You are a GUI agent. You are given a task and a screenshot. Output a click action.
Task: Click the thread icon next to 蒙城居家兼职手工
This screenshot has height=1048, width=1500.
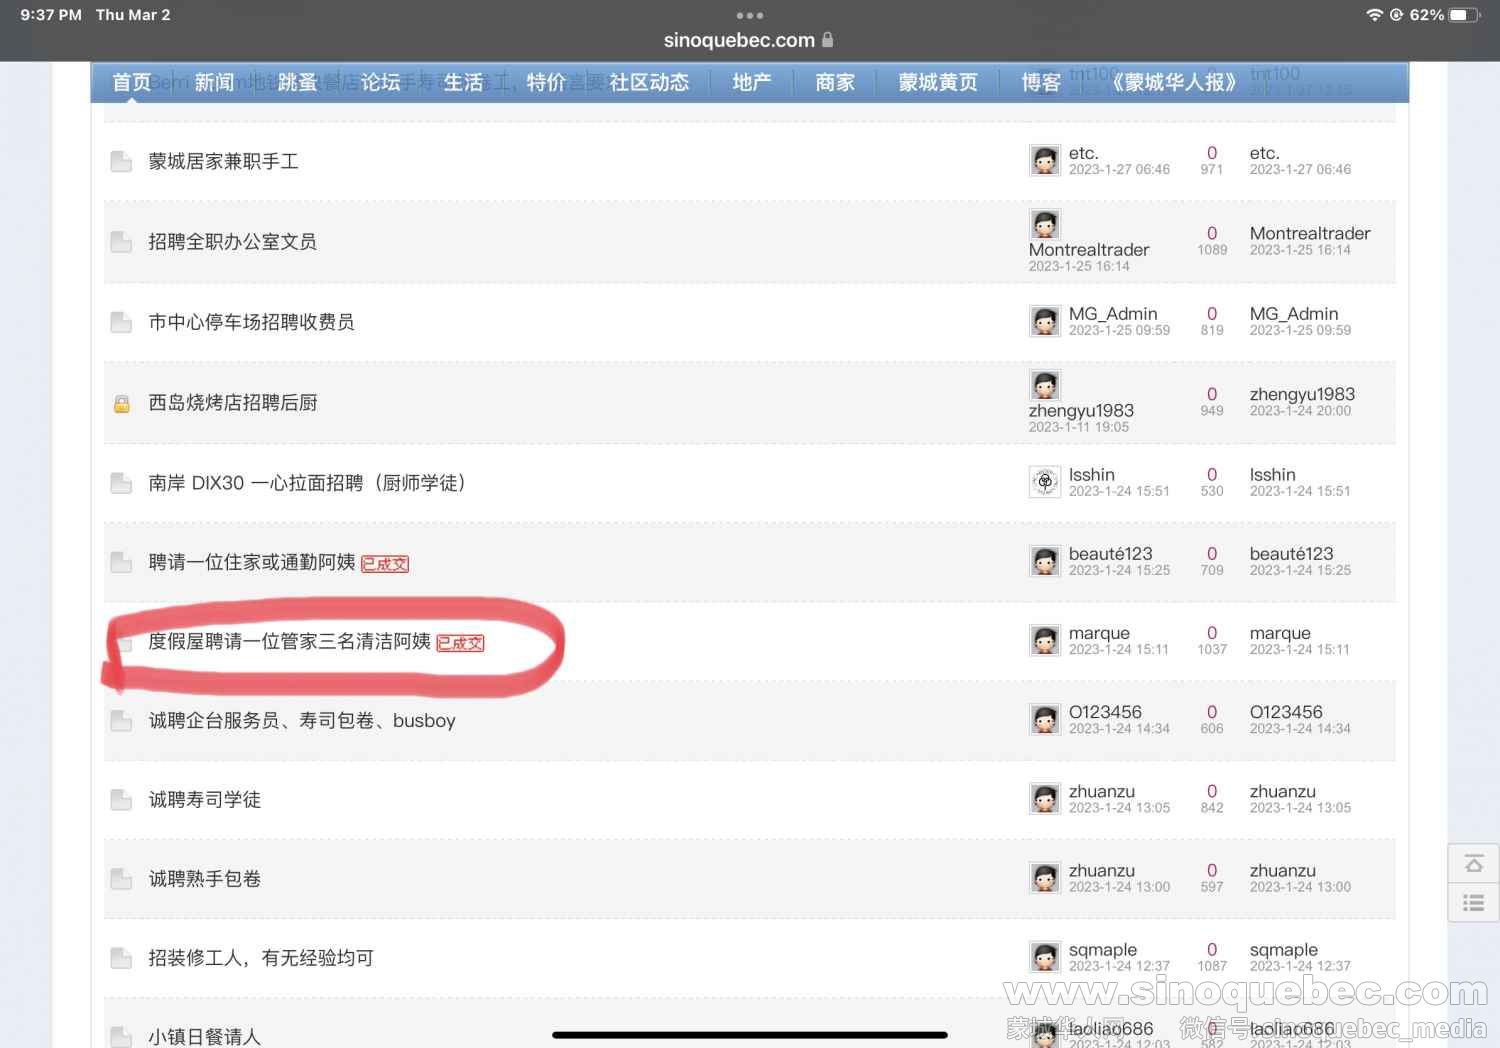[121, 162]
